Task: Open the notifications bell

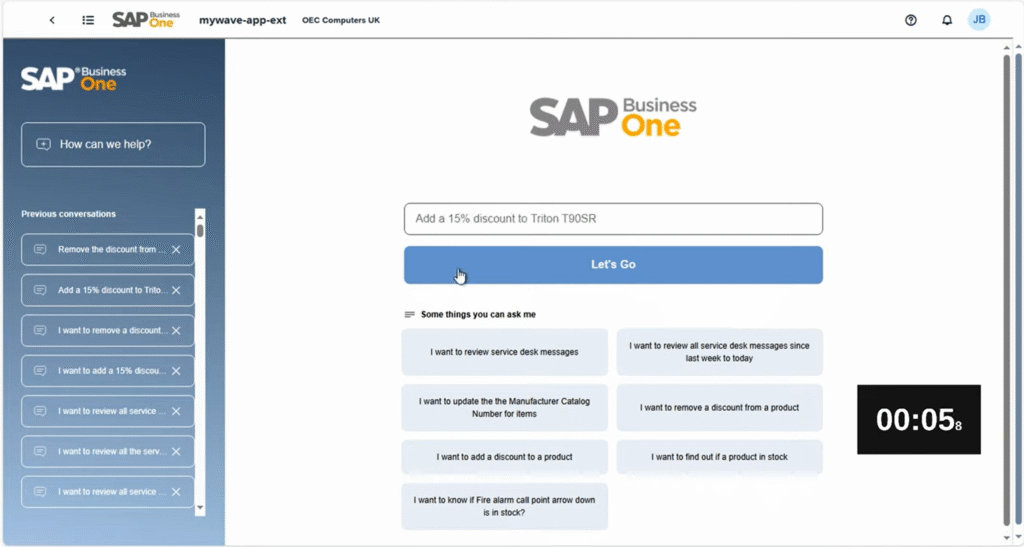Action: click(x=947, y=20)
